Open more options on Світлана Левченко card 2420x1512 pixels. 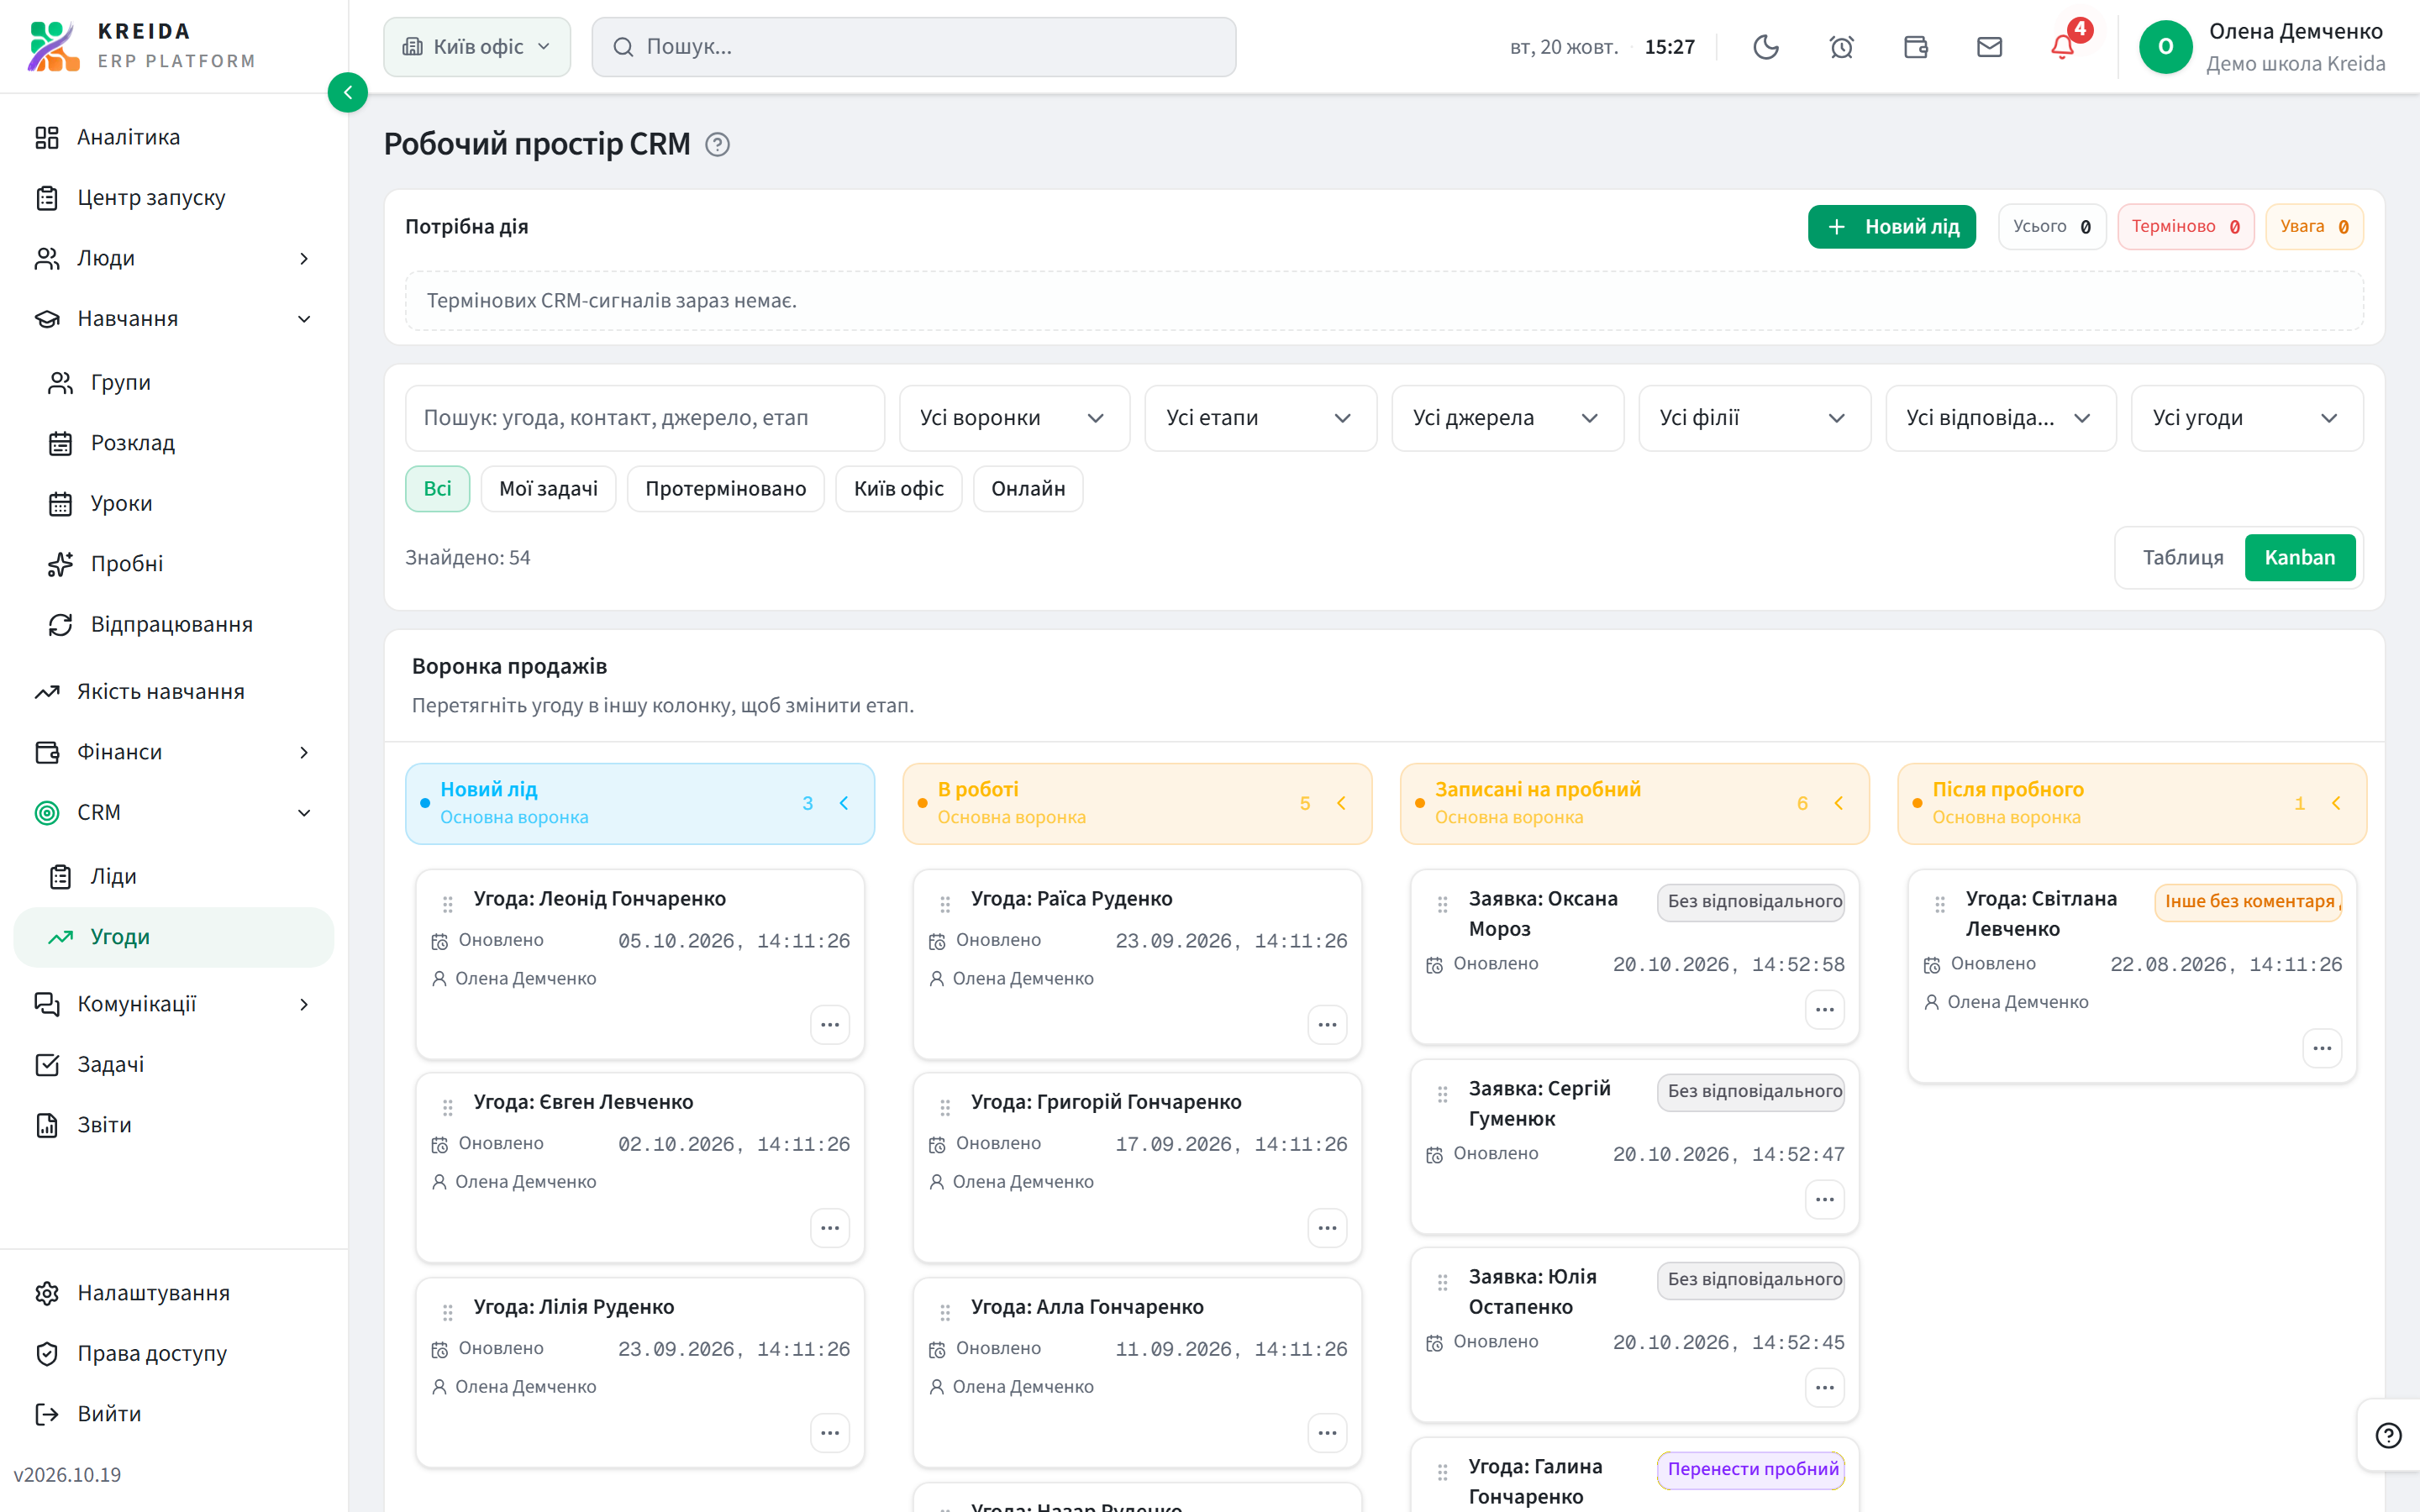(2321, 1048)
